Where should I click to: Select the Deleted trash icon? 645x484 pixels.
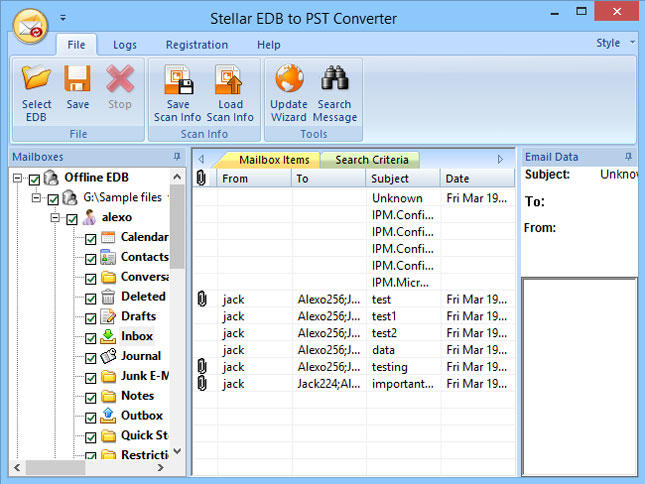click(x=108, y=296)
